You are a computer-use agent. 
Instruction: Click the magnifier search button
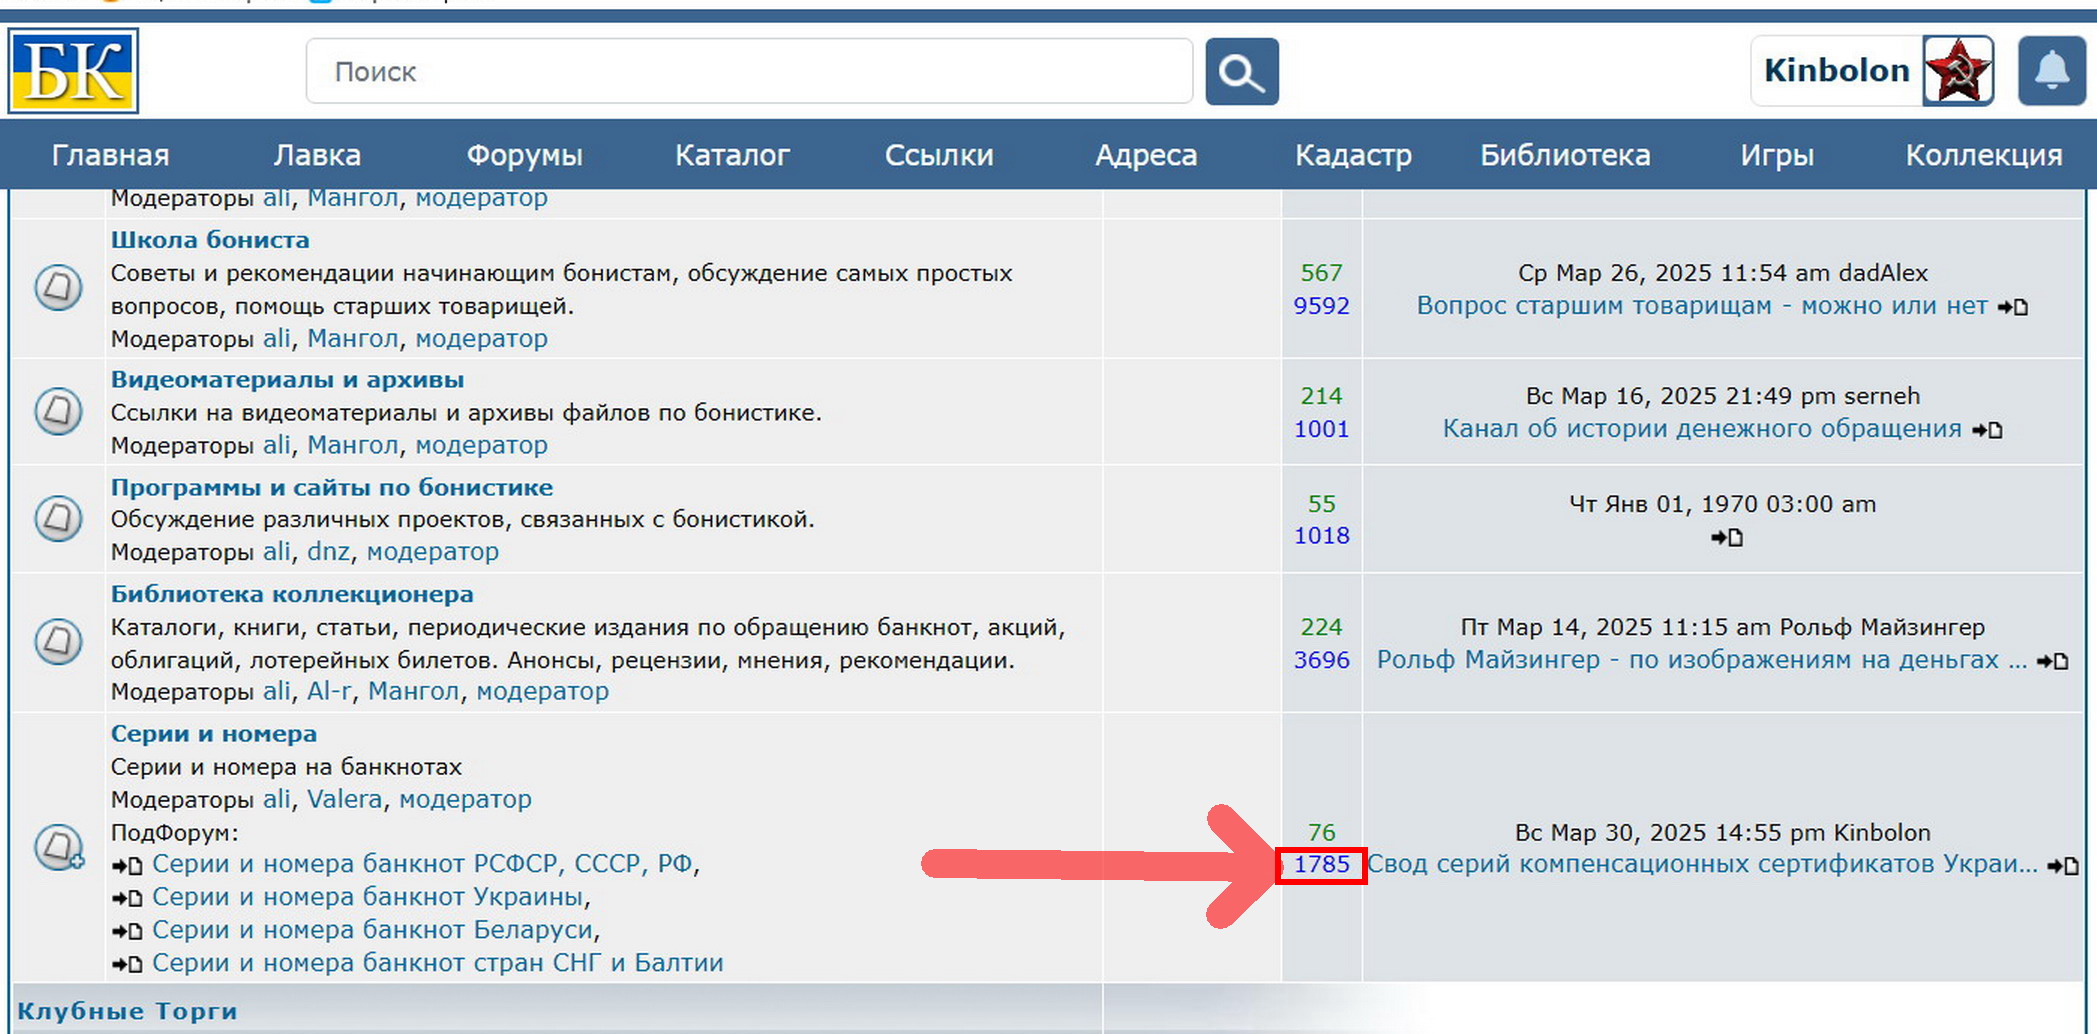(1241, 72)
